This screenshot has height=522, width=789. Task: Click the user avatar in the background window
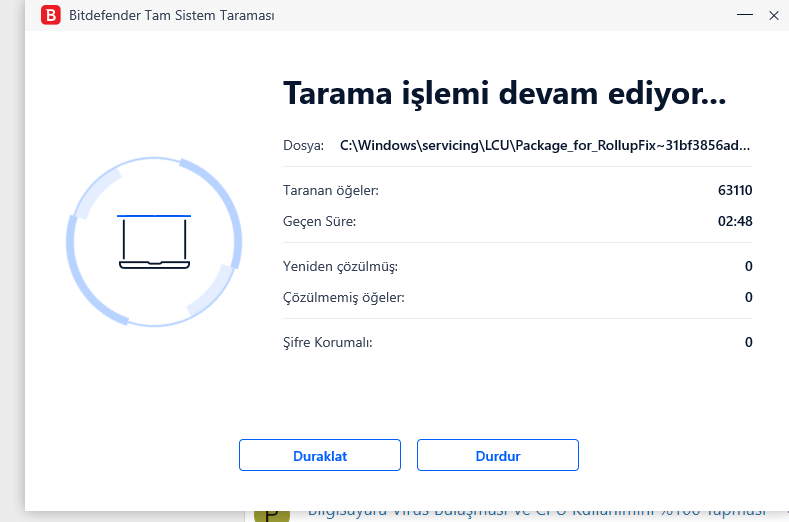[272, 516]
